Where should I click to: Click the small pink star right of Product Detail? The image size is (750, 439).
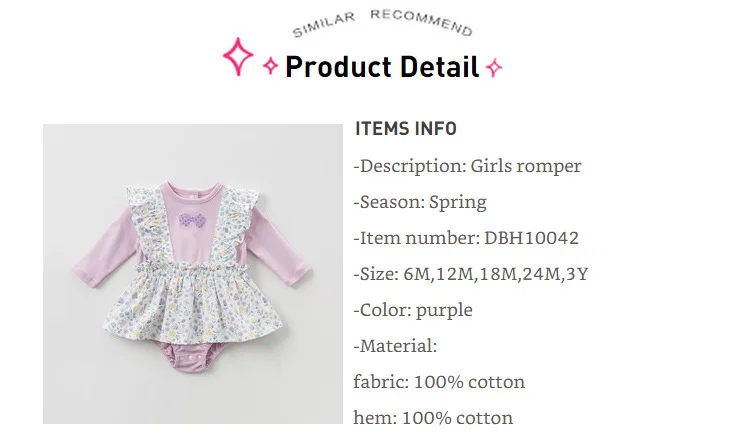[494, 67]
